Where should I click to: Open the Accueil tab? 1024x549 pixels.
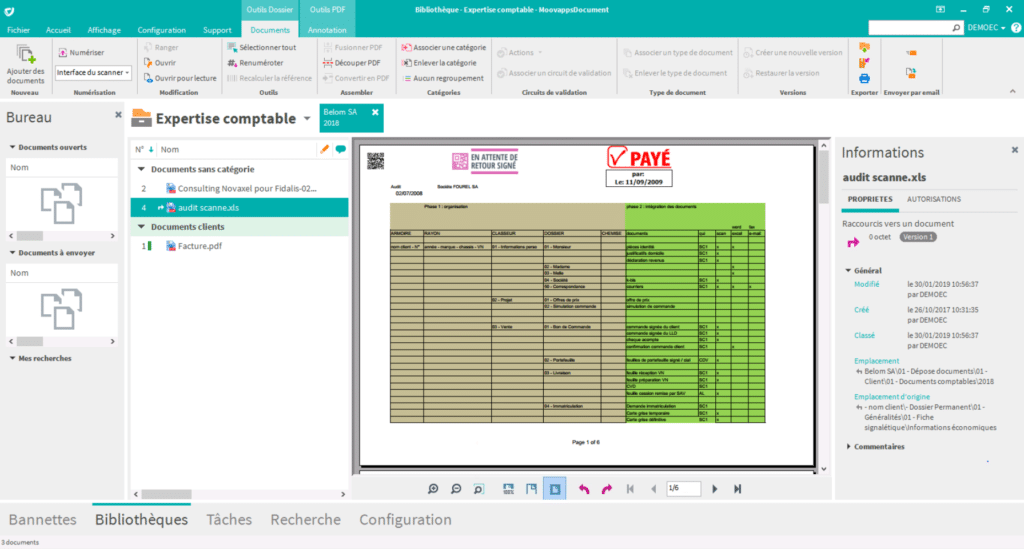(x=58, y=30)
